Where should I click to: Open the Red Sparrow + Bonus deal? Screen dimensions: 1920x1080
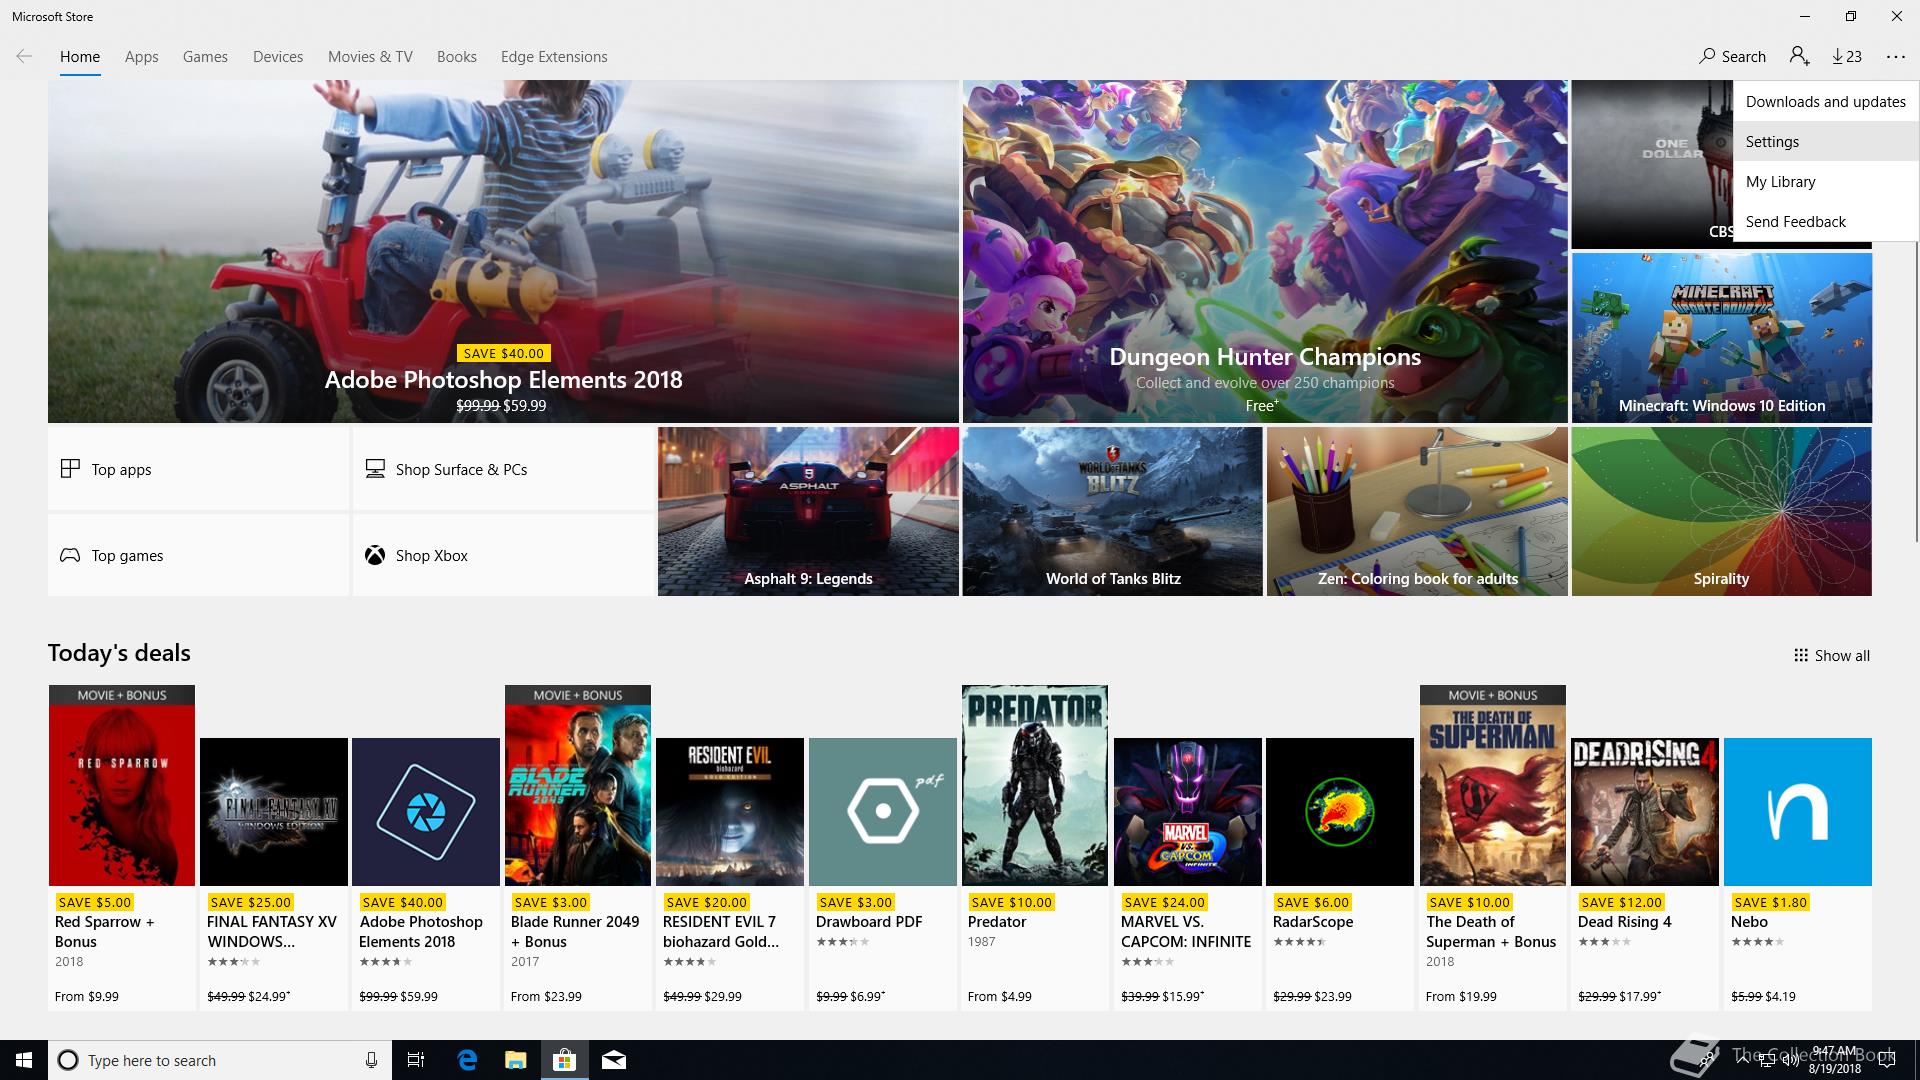(122, 847)
